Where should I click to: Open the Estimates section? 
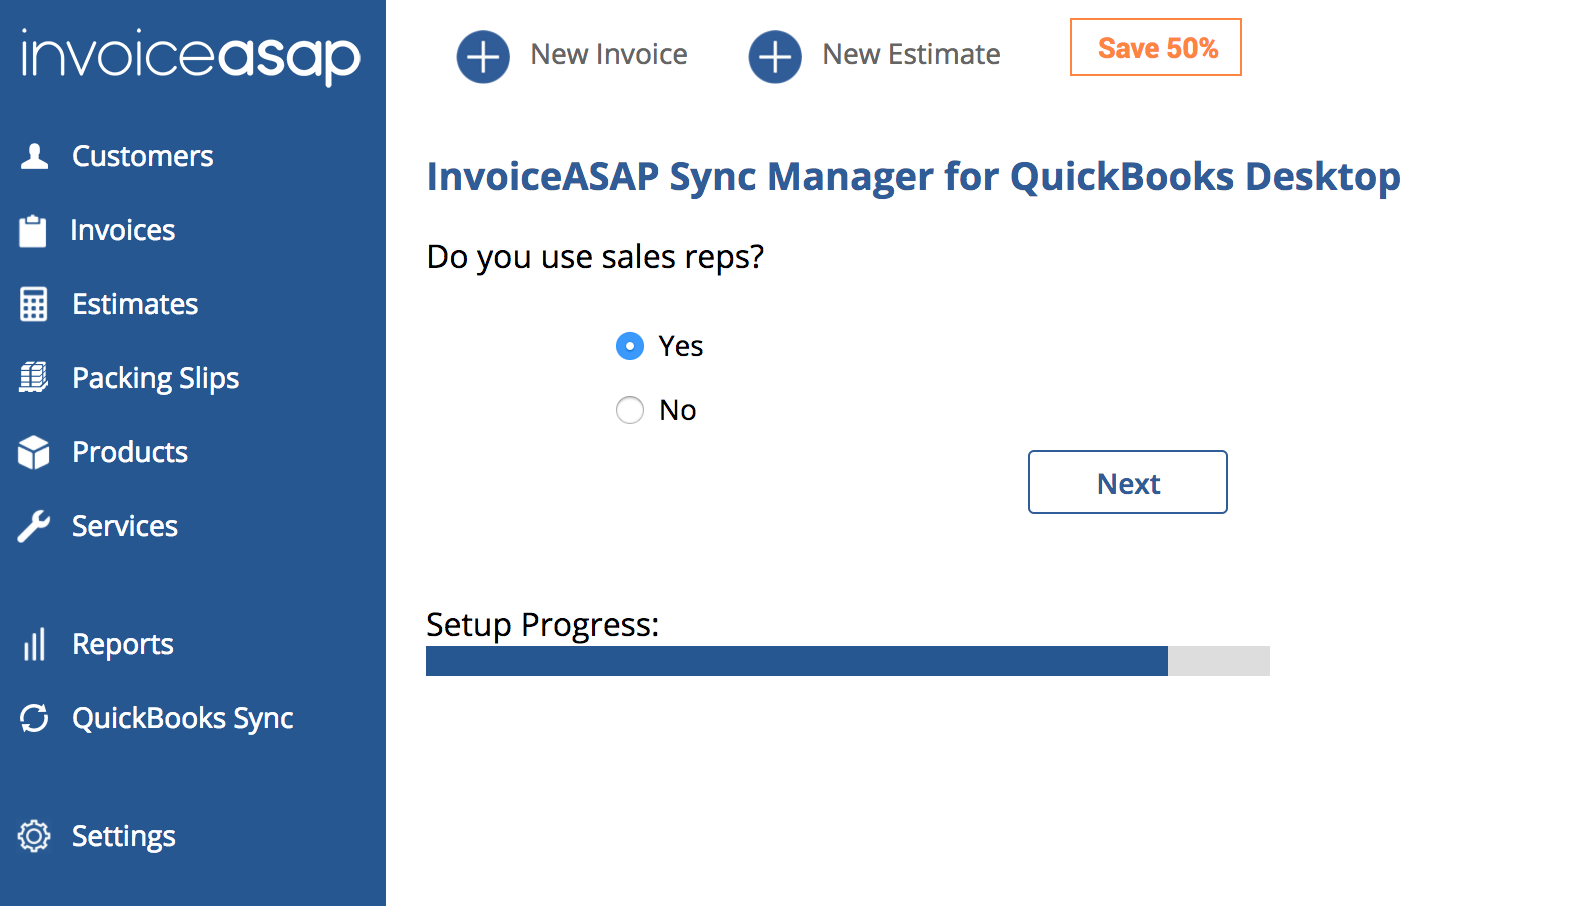[135, 304]
